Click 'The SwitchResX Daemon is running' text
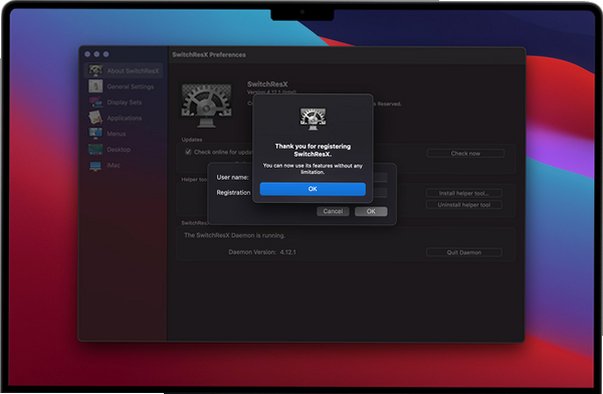 point(235,235)
